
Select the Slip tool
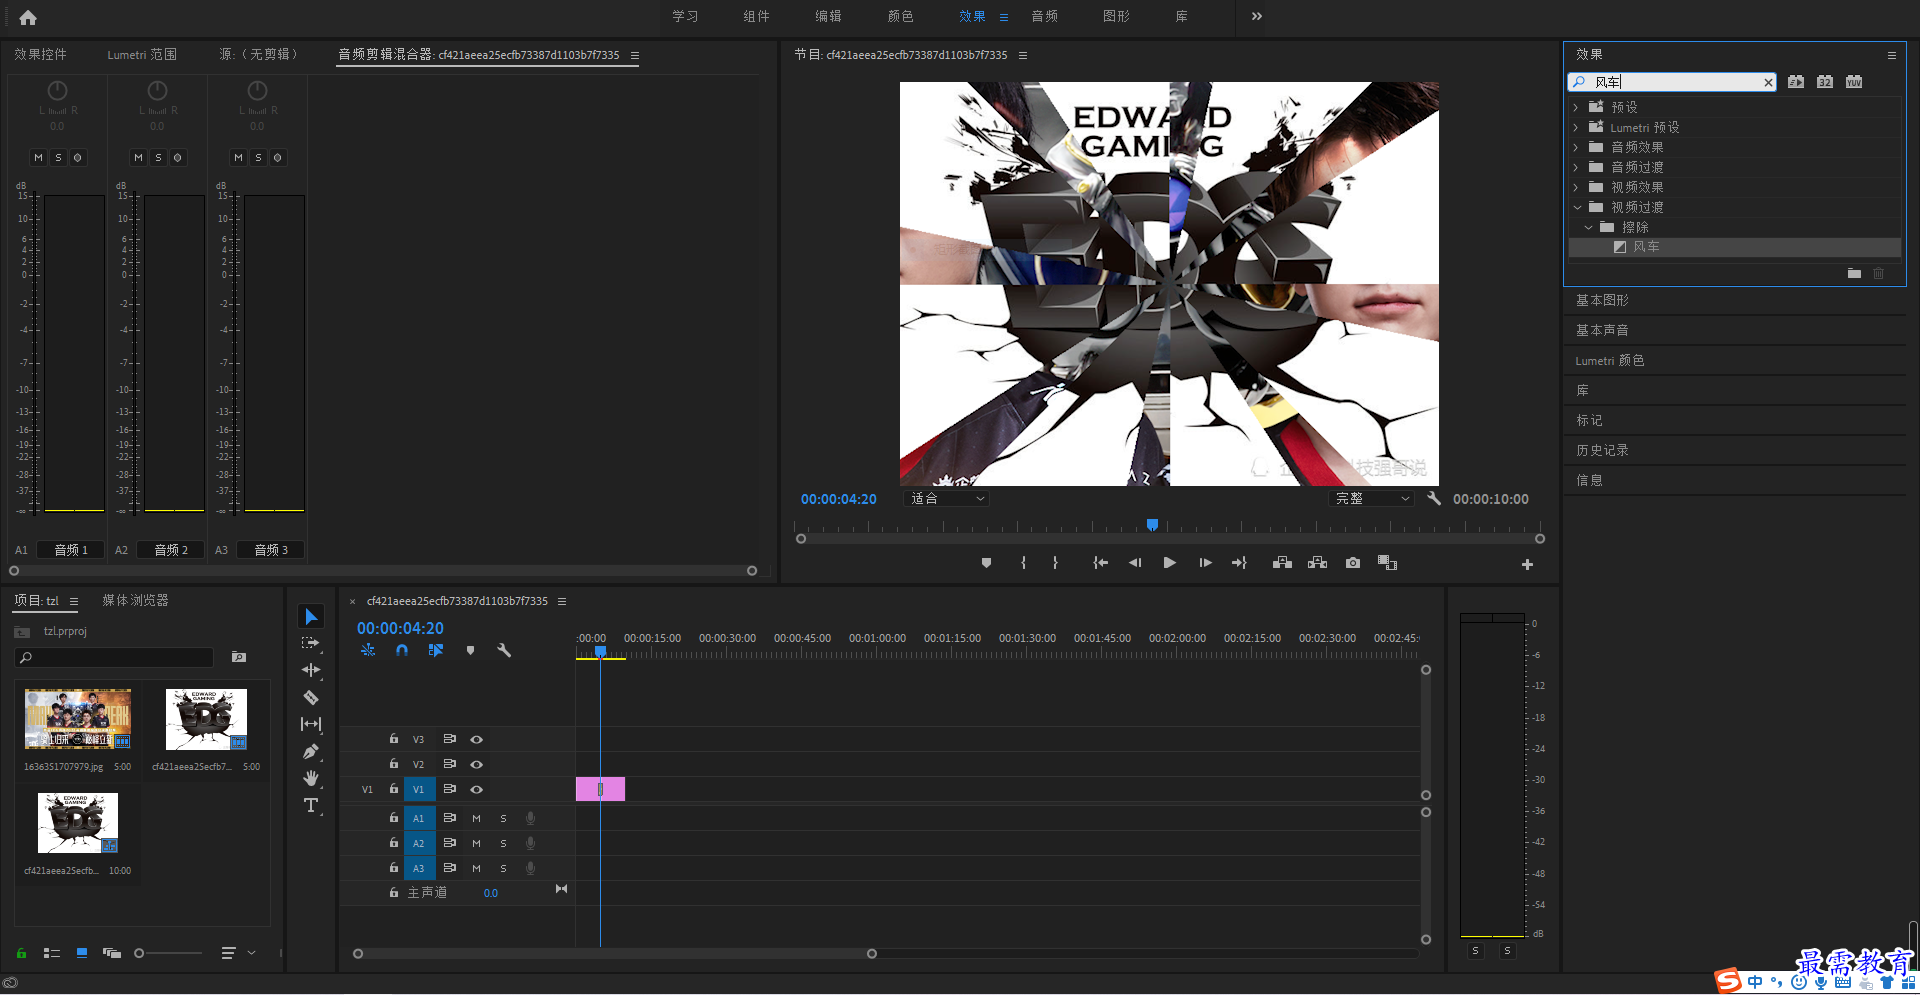click(x=311, y=724)
